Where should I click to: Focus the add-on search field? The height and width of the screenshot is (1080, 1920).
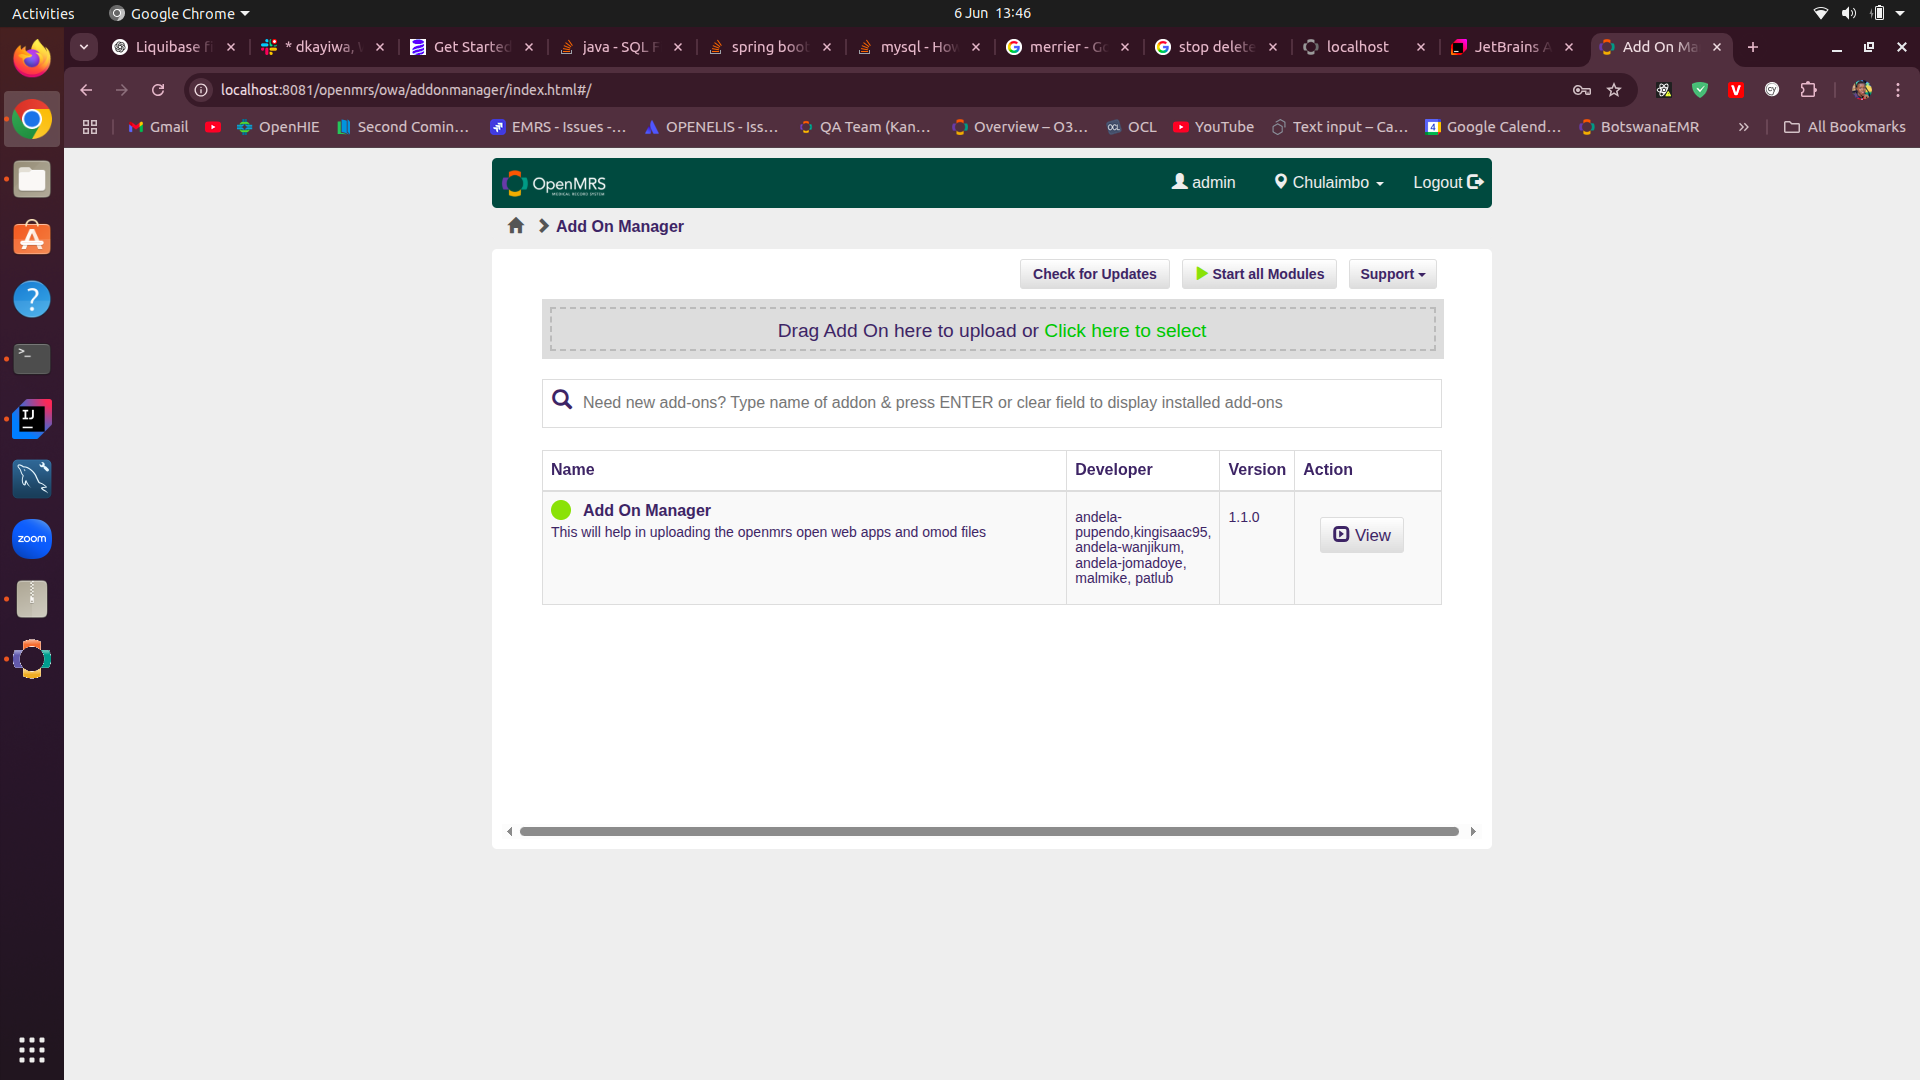click(991, 403)
